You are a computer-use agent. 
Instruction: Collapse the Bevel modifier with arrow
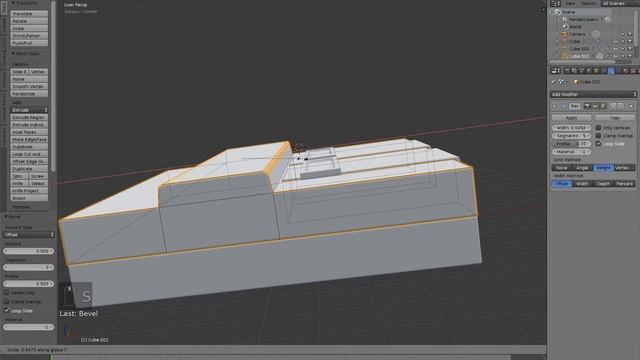pos(555,106)
